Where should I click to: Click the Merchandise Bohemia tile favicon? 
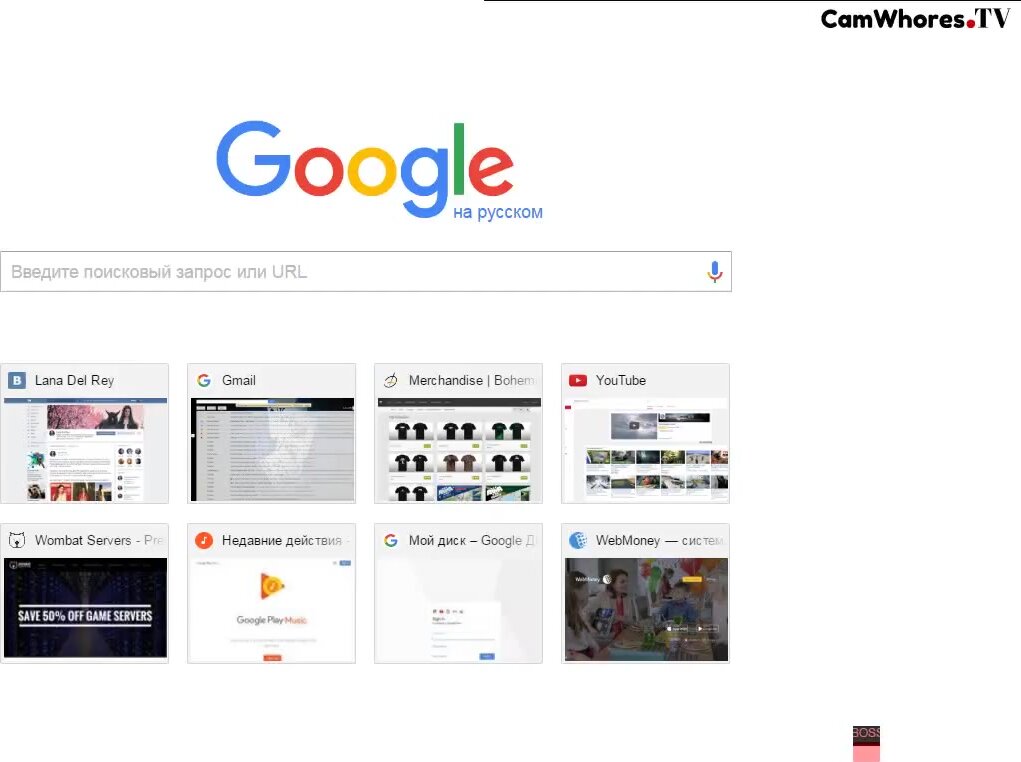(391, 380)
